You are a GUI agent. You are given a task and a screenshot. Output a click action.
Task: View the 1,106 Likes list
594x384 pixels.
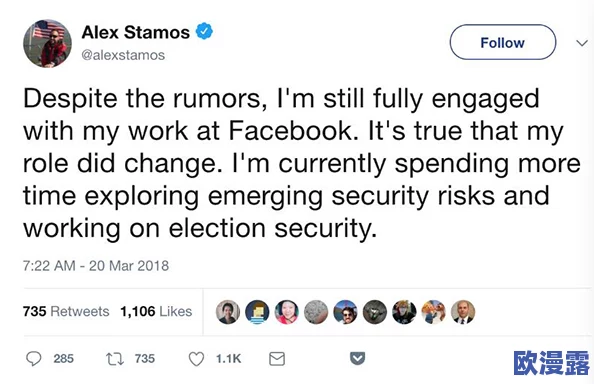(x=156, y=311)
